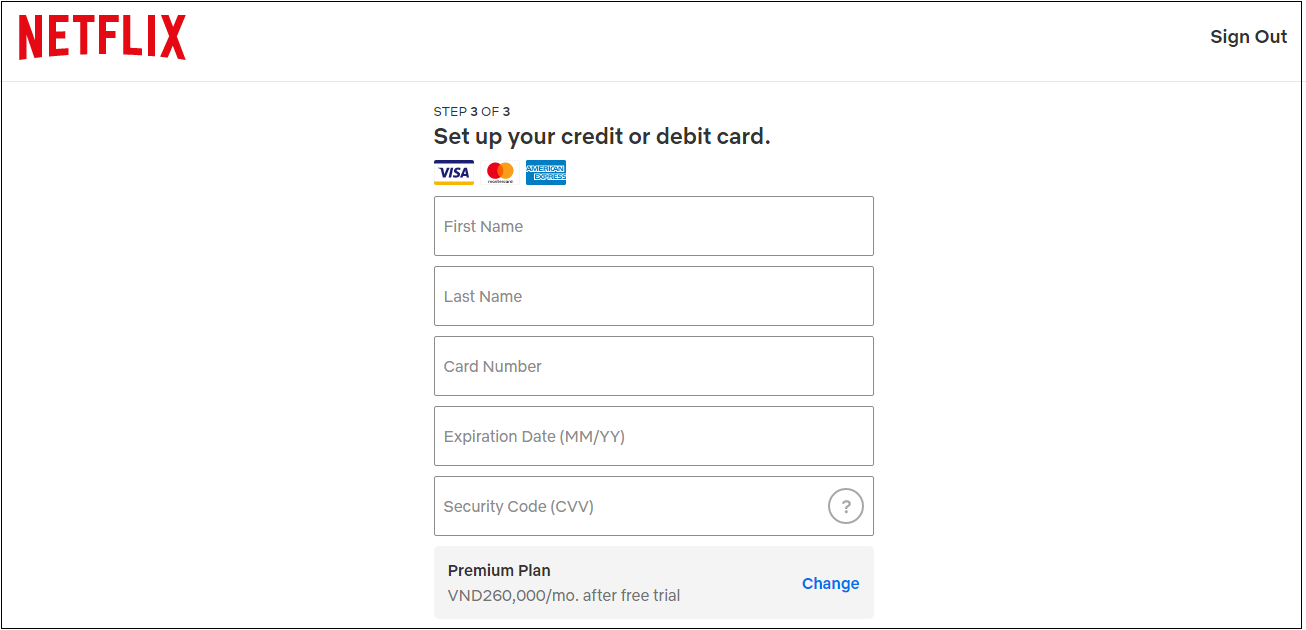Click the bold Premium Plan label
The width and height of the screenshot is (1306, 630).
tap(499, 571)
